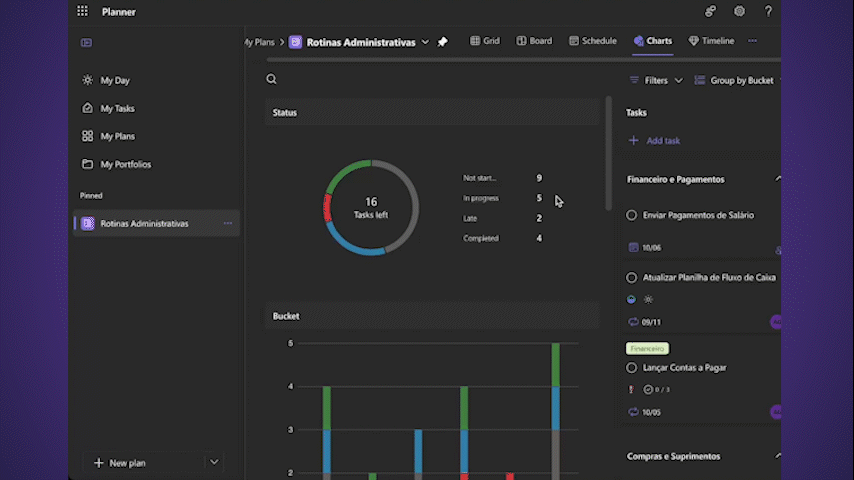854x480 pixels.
Task: Unpin the Rotinas Administrativas plan
Action: click(443, 42)
